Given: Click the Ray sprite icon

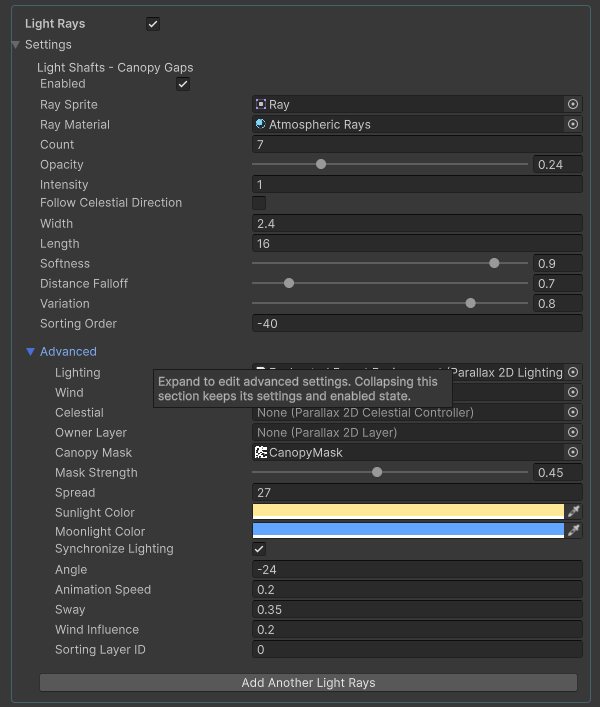Looking at the screenshot, I should (x=261, y=104).
